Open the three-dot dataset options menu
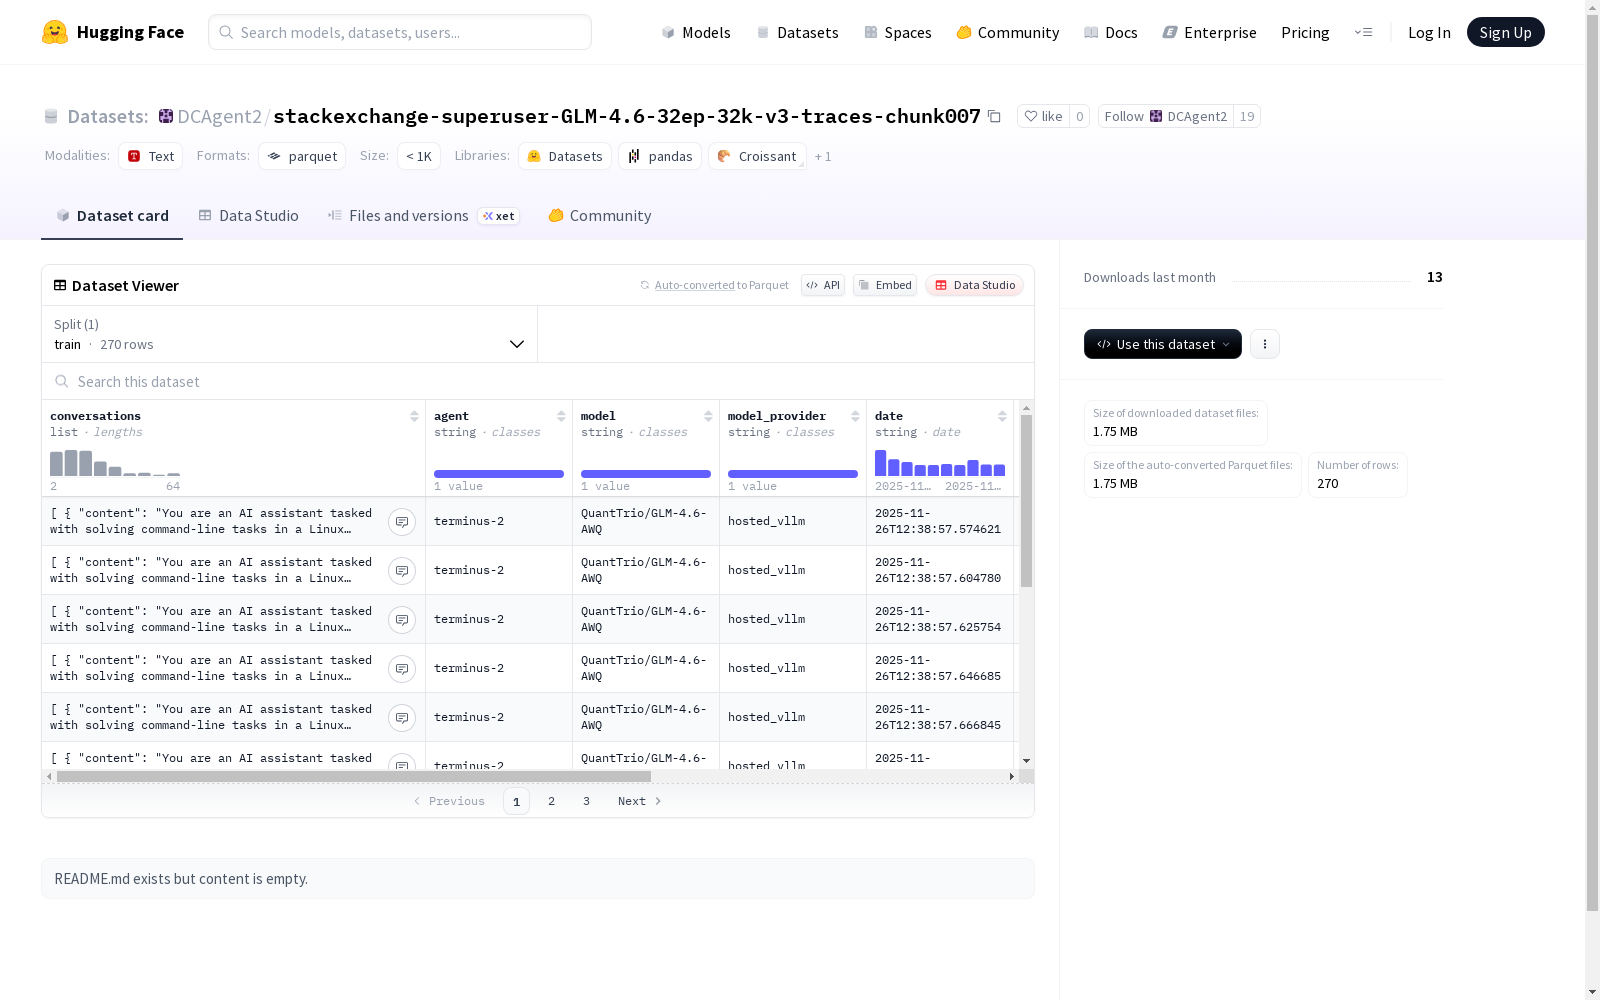Viewport: 1600px width, 1000px height. coord(1265,344)
